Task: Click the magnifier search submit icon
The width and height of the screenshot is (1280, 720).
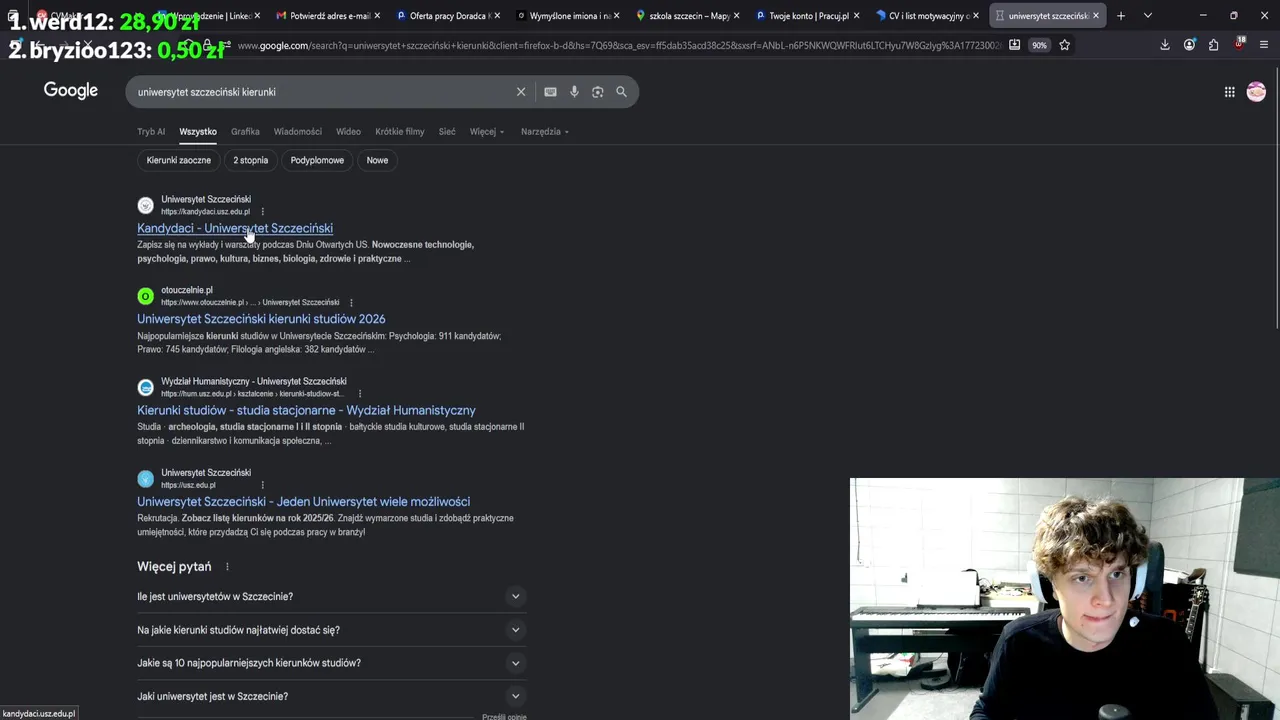Action: pos(621,92)
